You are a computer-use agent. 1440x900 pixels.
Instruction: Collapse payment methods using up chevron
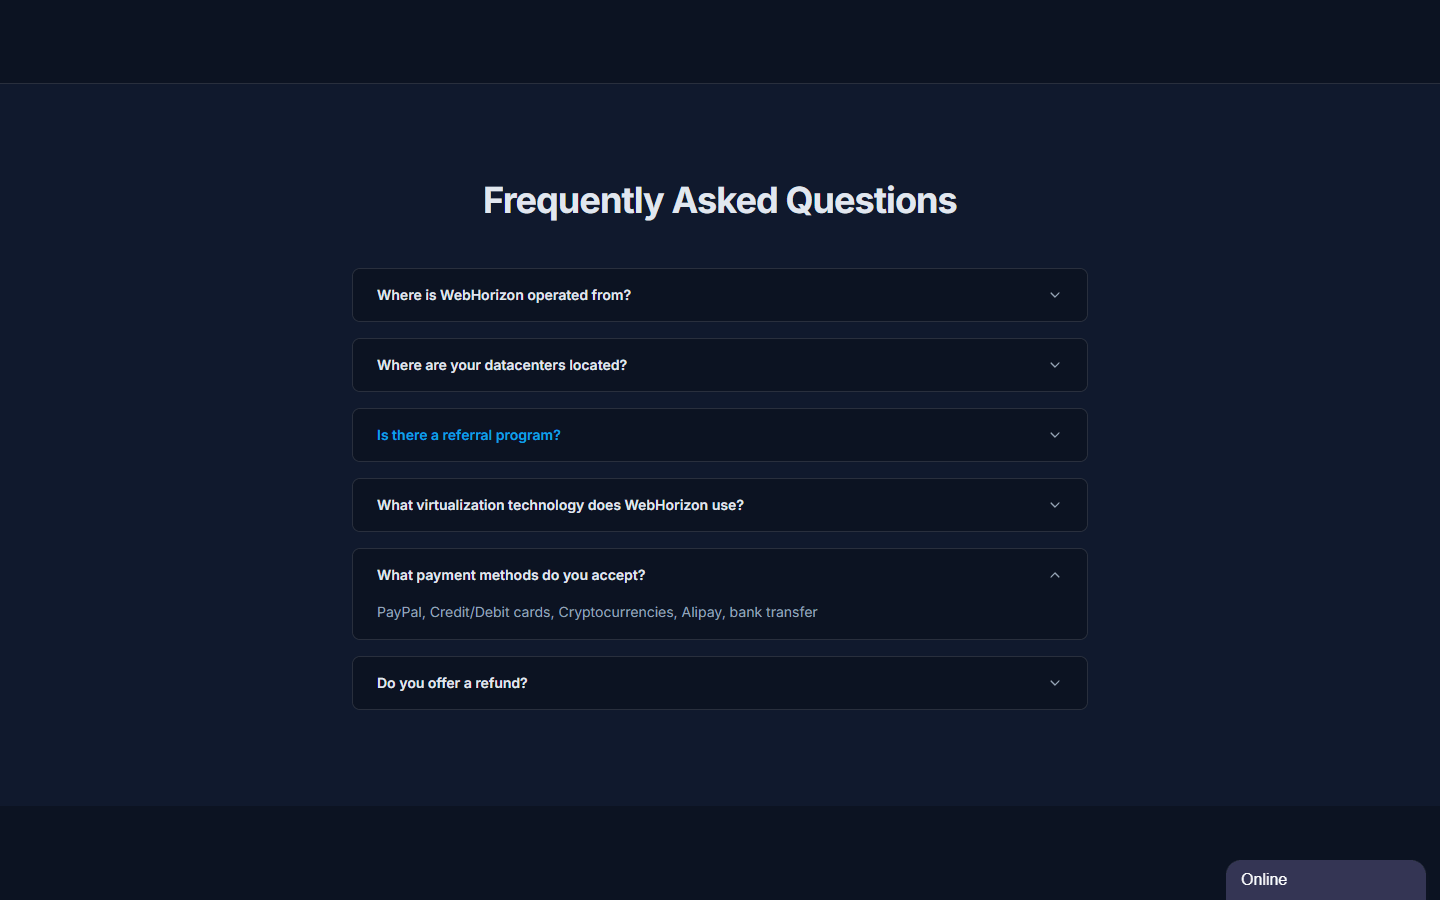tap(1055, 575)
